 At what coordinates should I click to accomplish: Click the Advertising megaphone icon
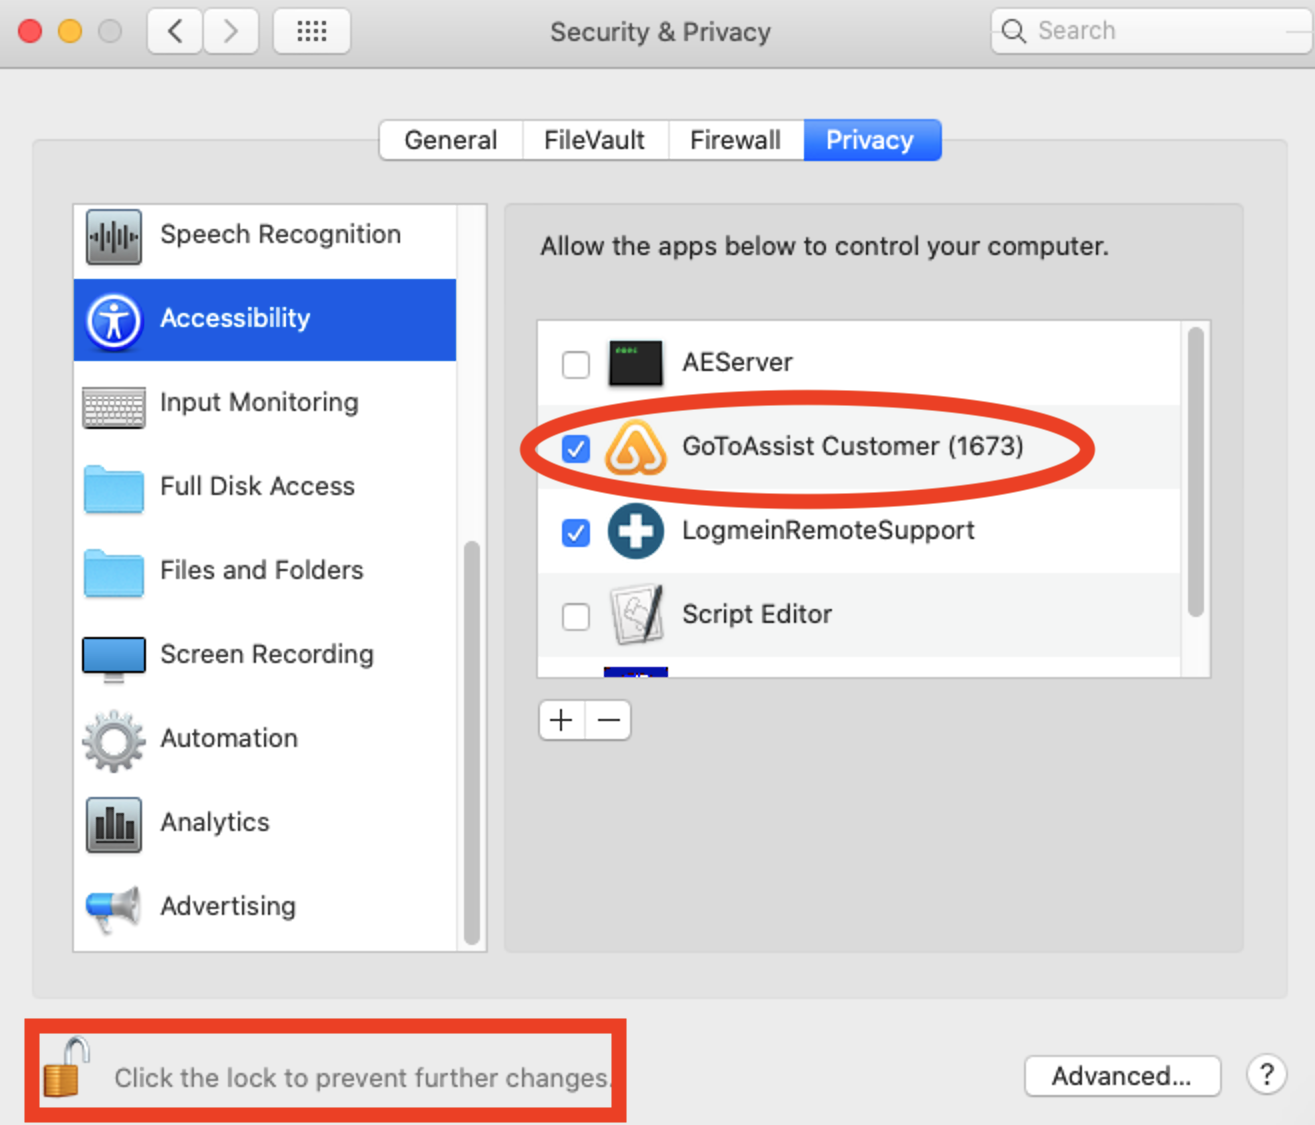113,909
